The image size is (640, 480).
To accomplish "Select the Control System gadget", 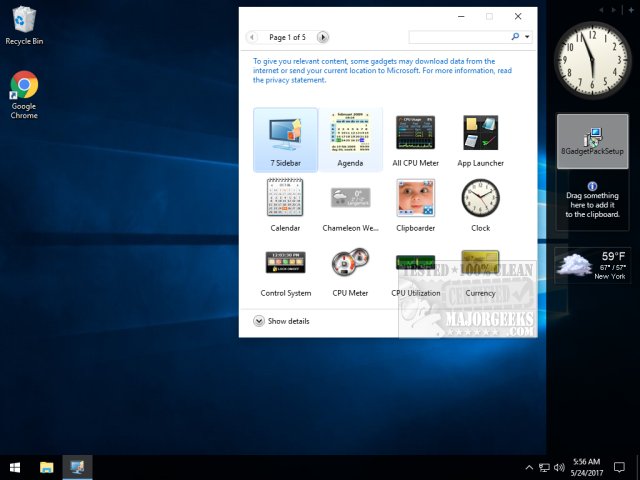I will click(x=285, y=268).
